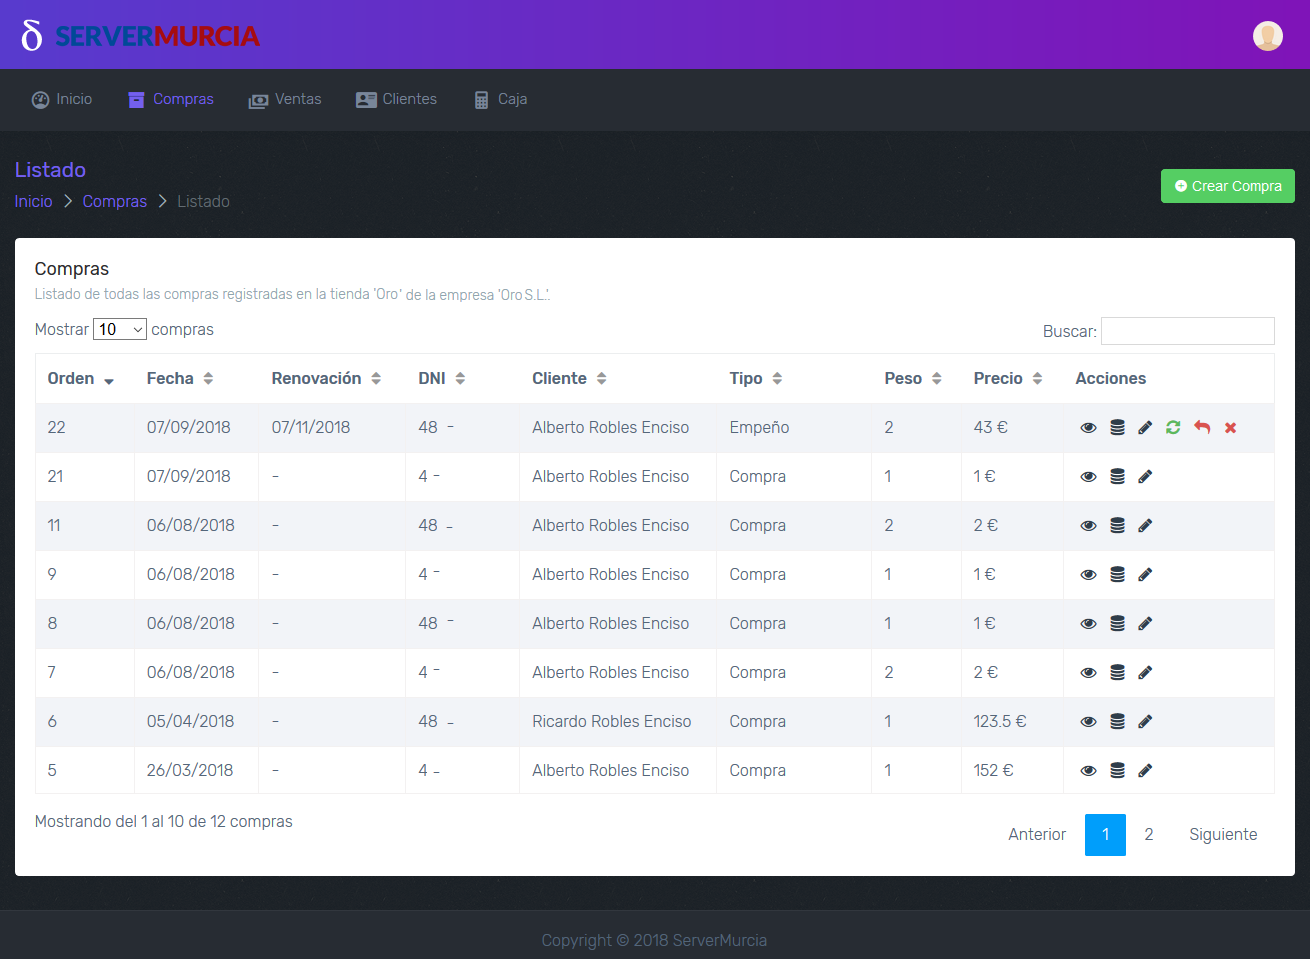Open the Mostrar entries count dropdown
The height and width of the screenshot is (959, 1310).
tap(119, 330)
